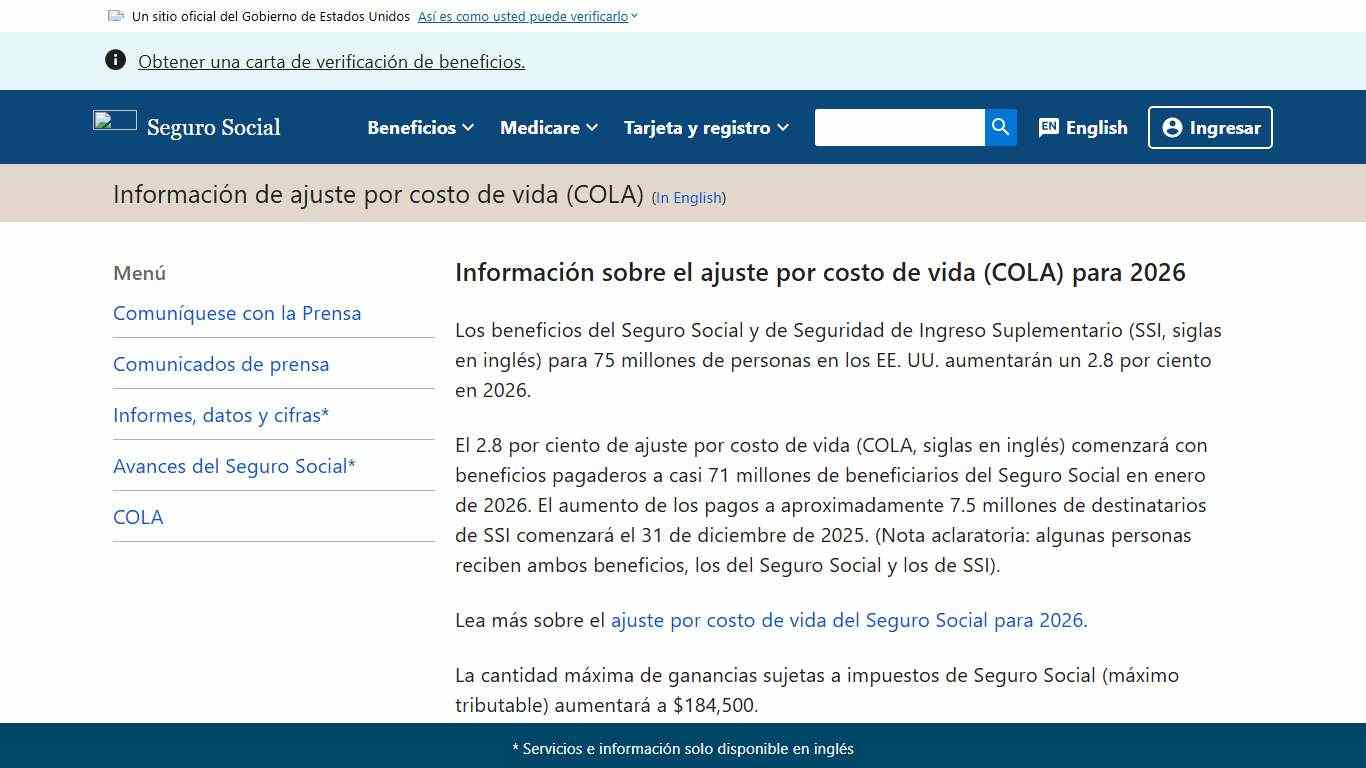Open the Ingresar sign-in option
Viewport: 1366px width, 768px height.
click(x=1210, y=127)
